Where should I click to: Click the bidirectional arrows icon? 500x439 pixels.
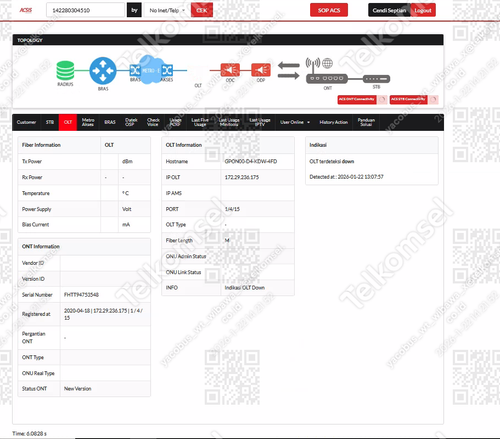289,70
